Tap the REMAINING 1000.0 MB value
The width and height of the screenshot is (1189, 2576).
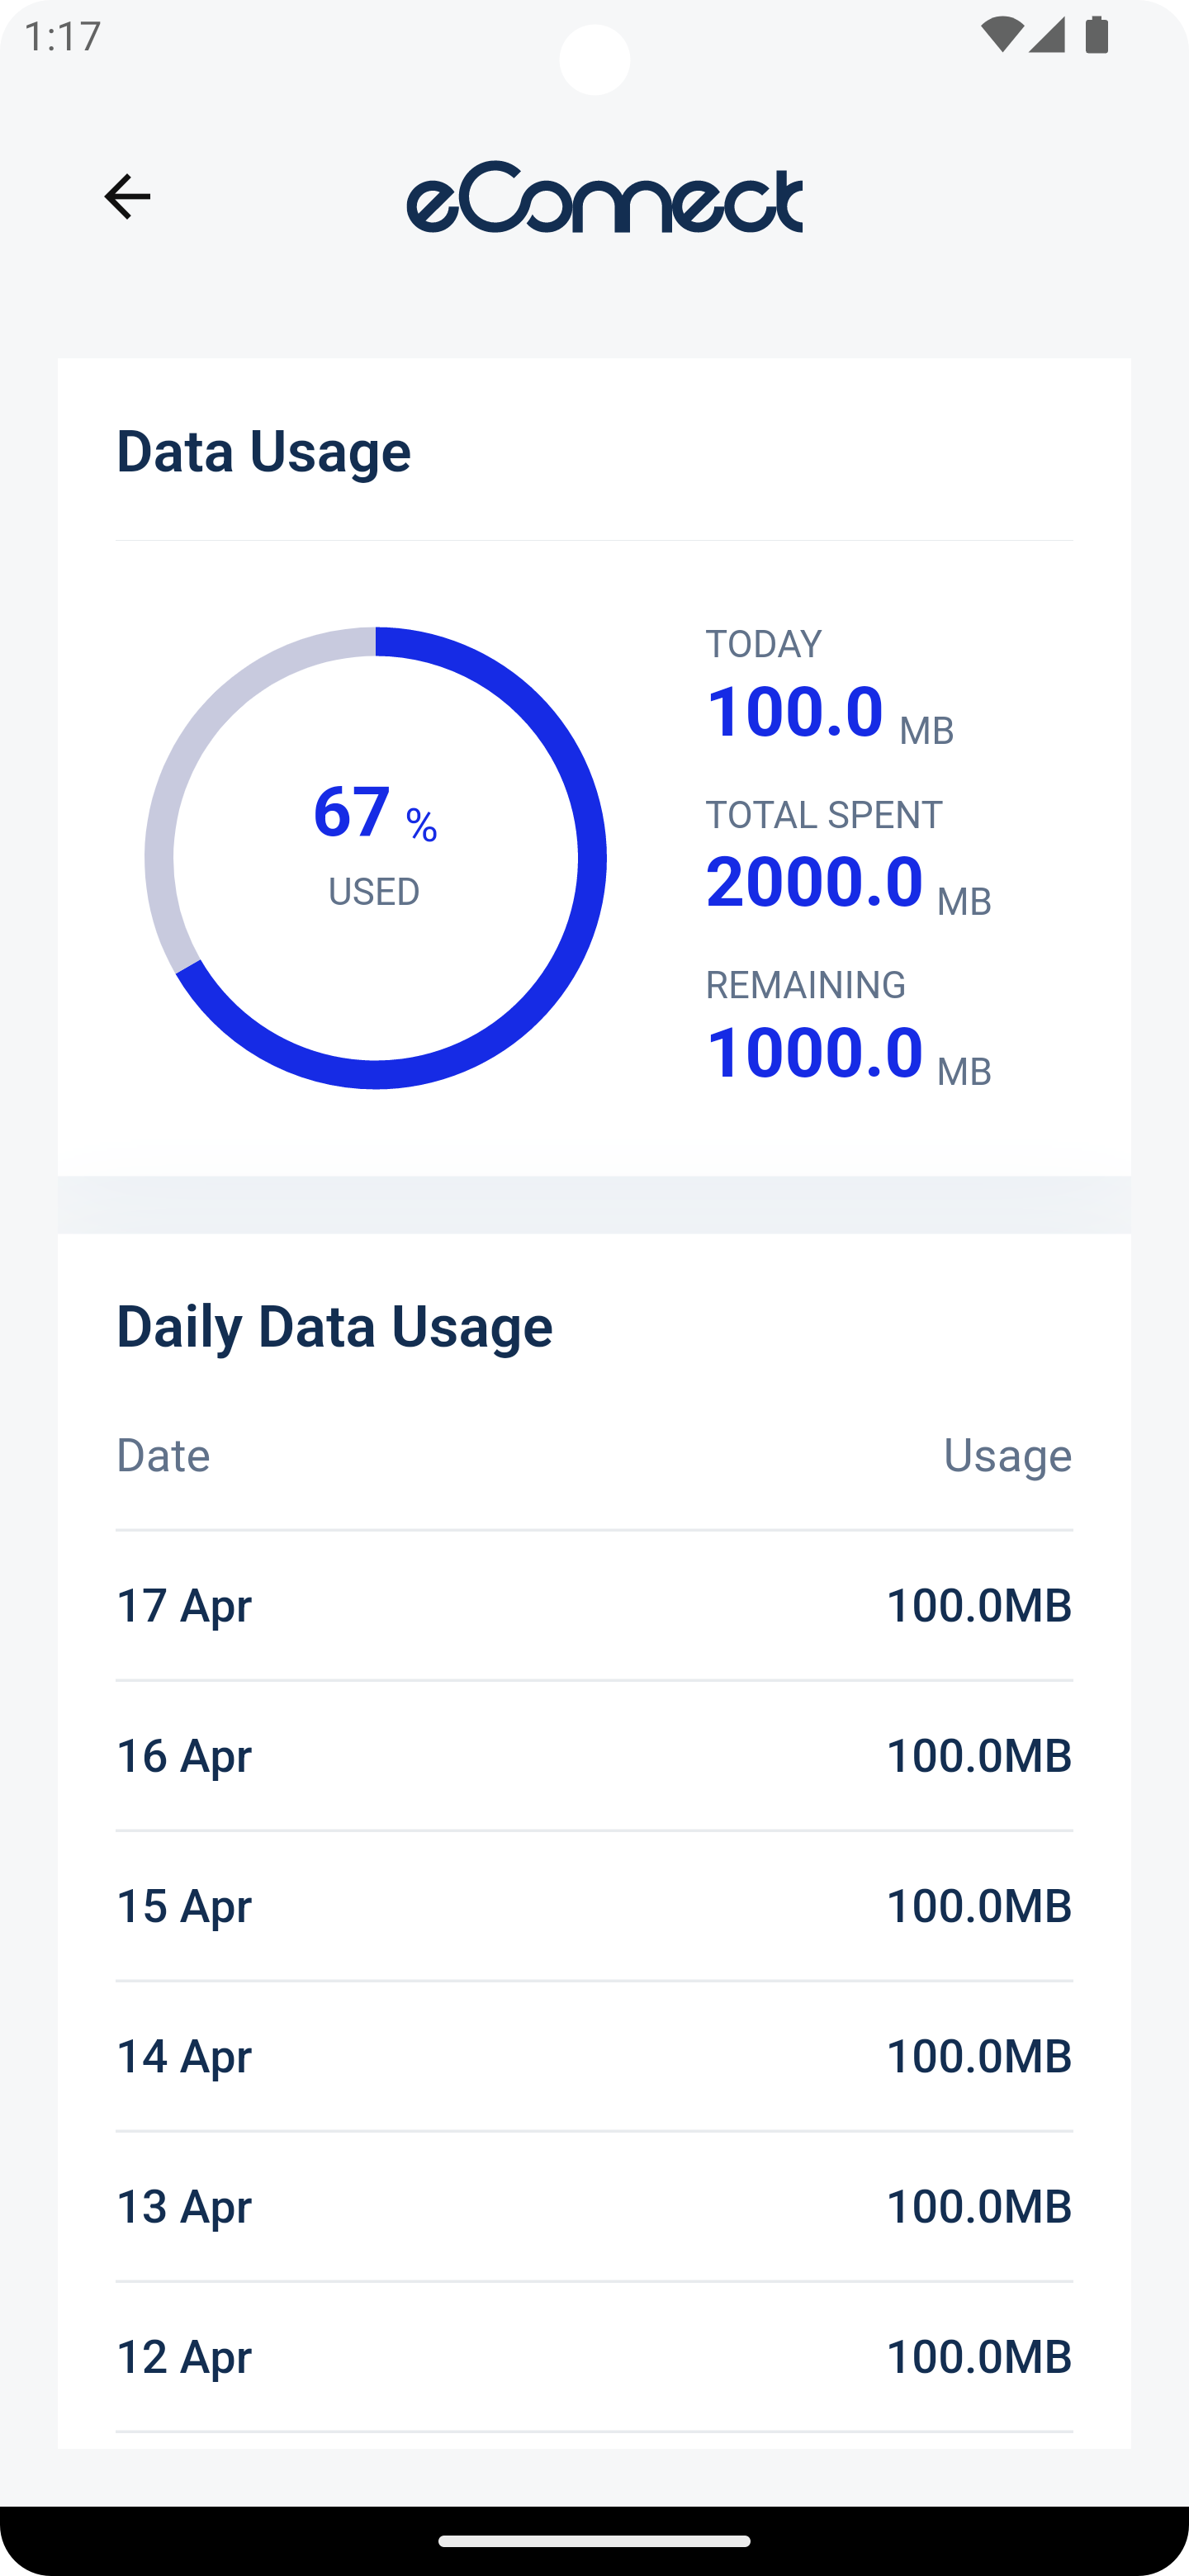coord(848,1053)
